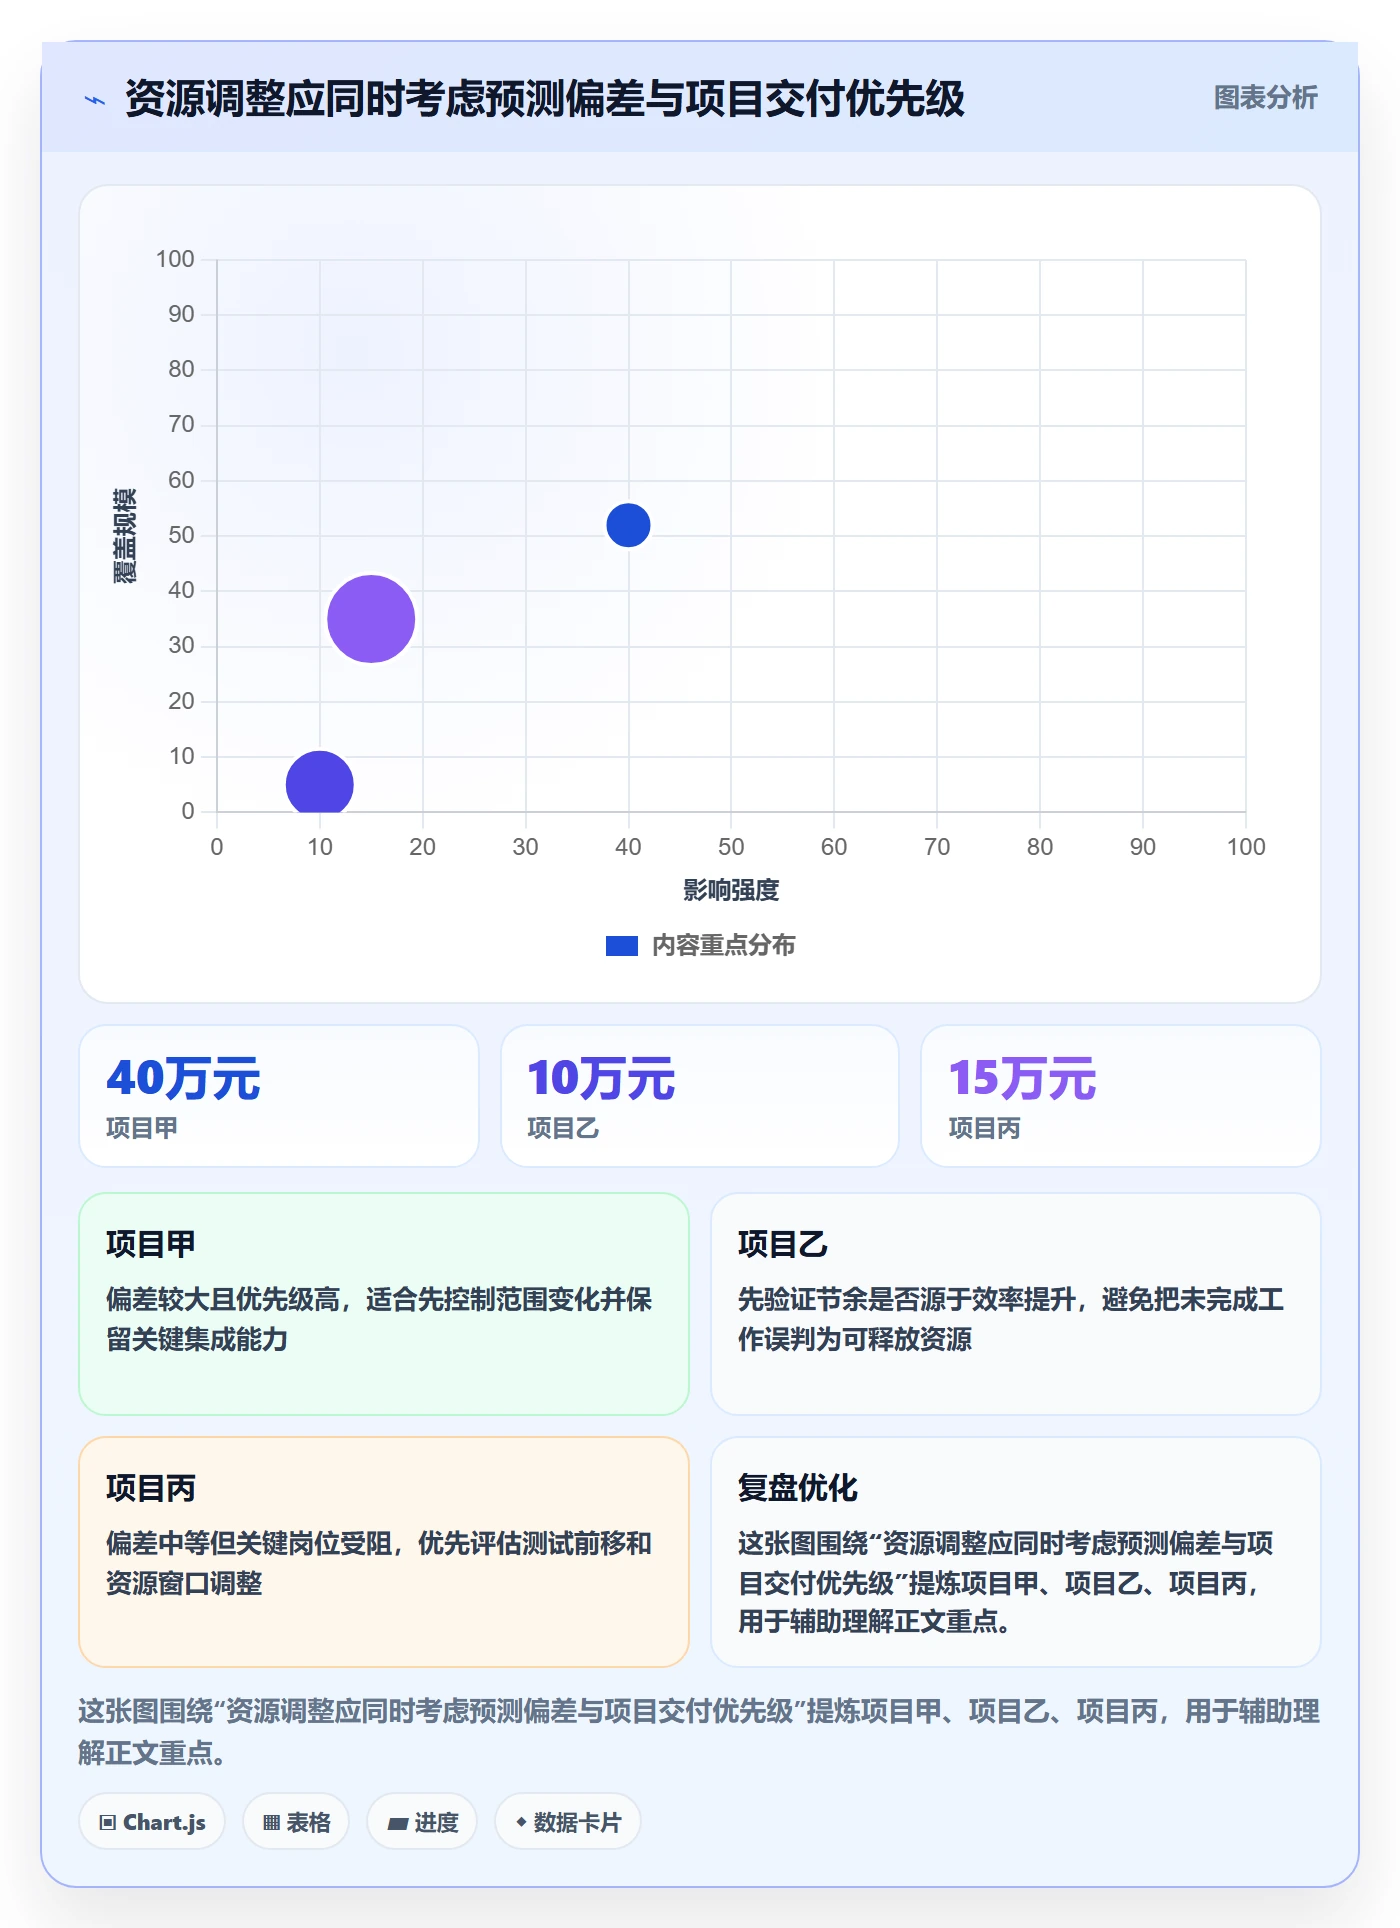Click the y-axis tick label 100
The height and width of the screenshot is (1928, 1400).
pos(175,259)
